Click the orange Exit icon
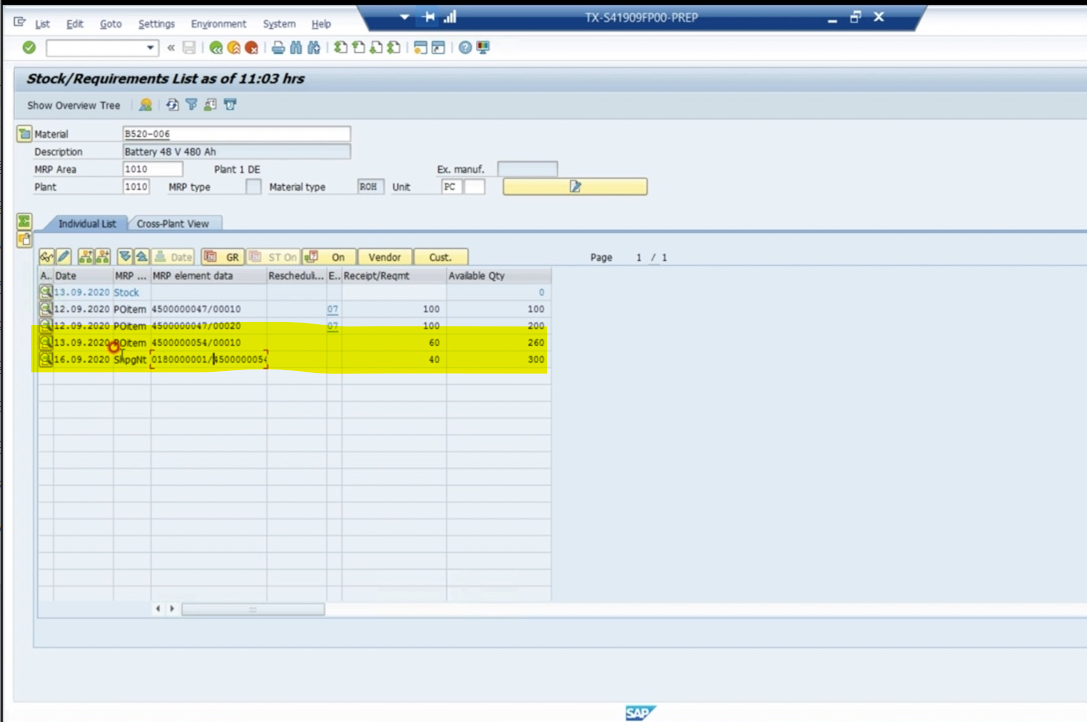Image resolution: width=1087 pixels, height=722 pixels. click(234, 48)
